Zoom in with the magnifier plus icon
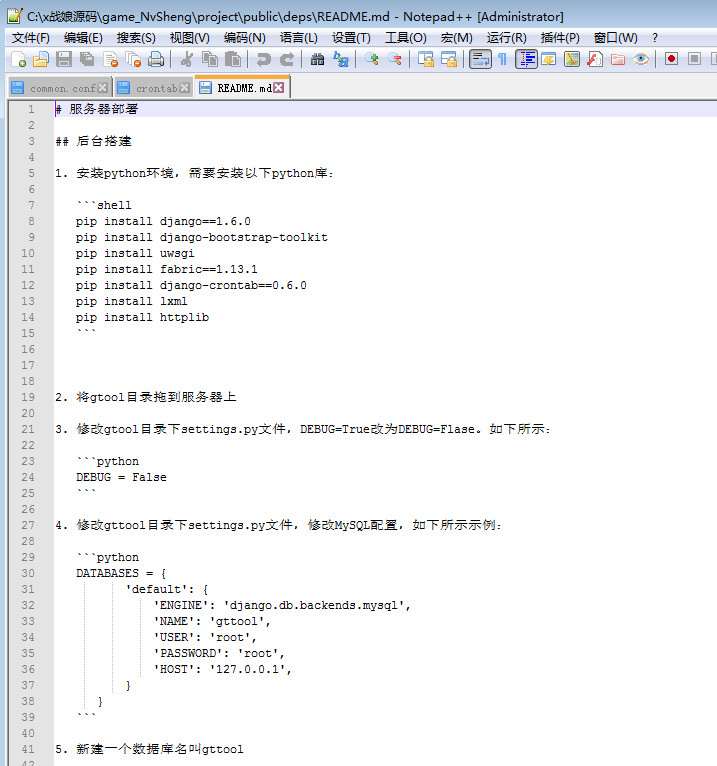The width and height of the screenshot is (717, 766). point(373,60)
